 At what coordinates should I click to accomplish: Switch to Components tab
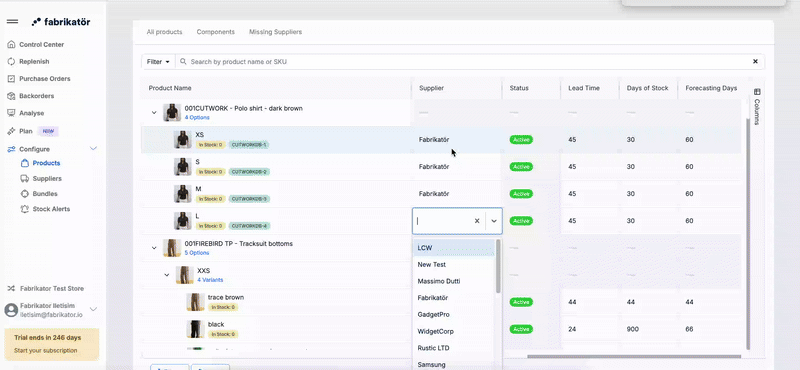tap(216, 32)
